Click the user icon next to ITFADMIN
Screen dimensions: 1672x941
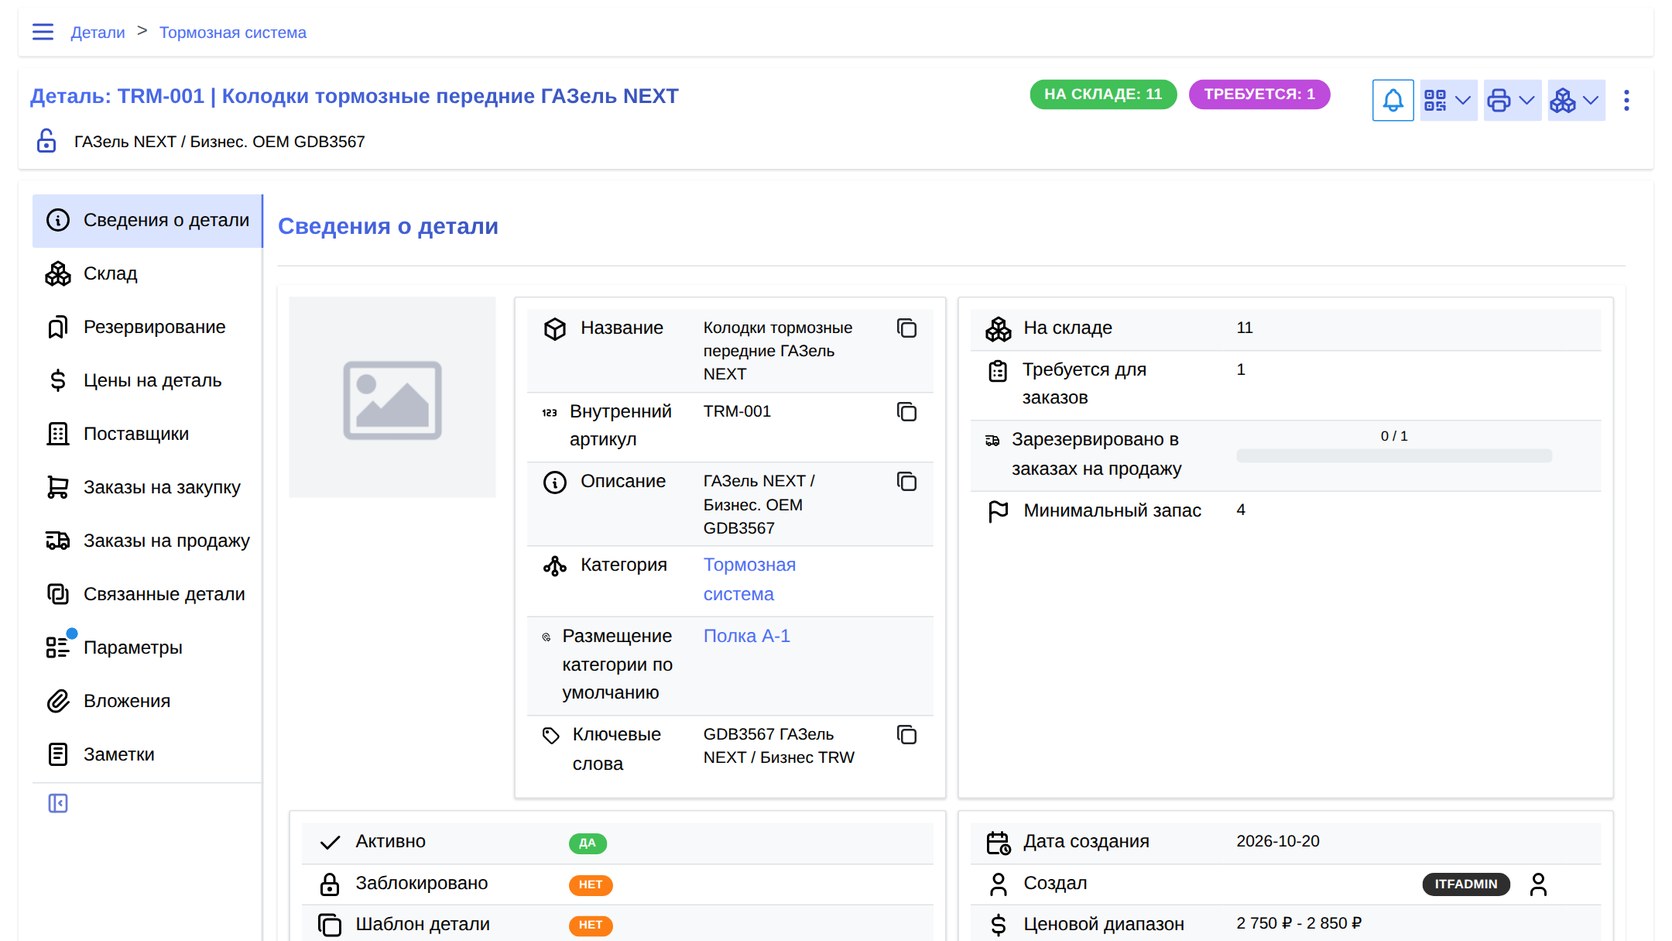1538,884
